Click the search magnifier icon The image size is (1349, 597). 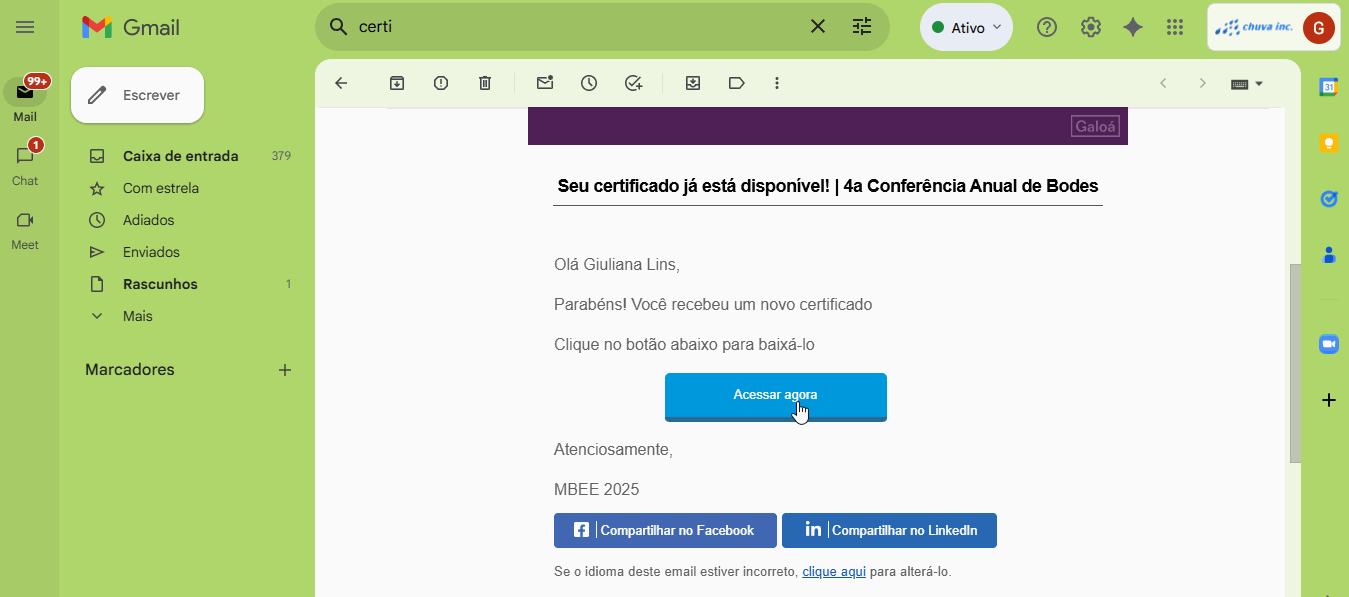[339, 27]
